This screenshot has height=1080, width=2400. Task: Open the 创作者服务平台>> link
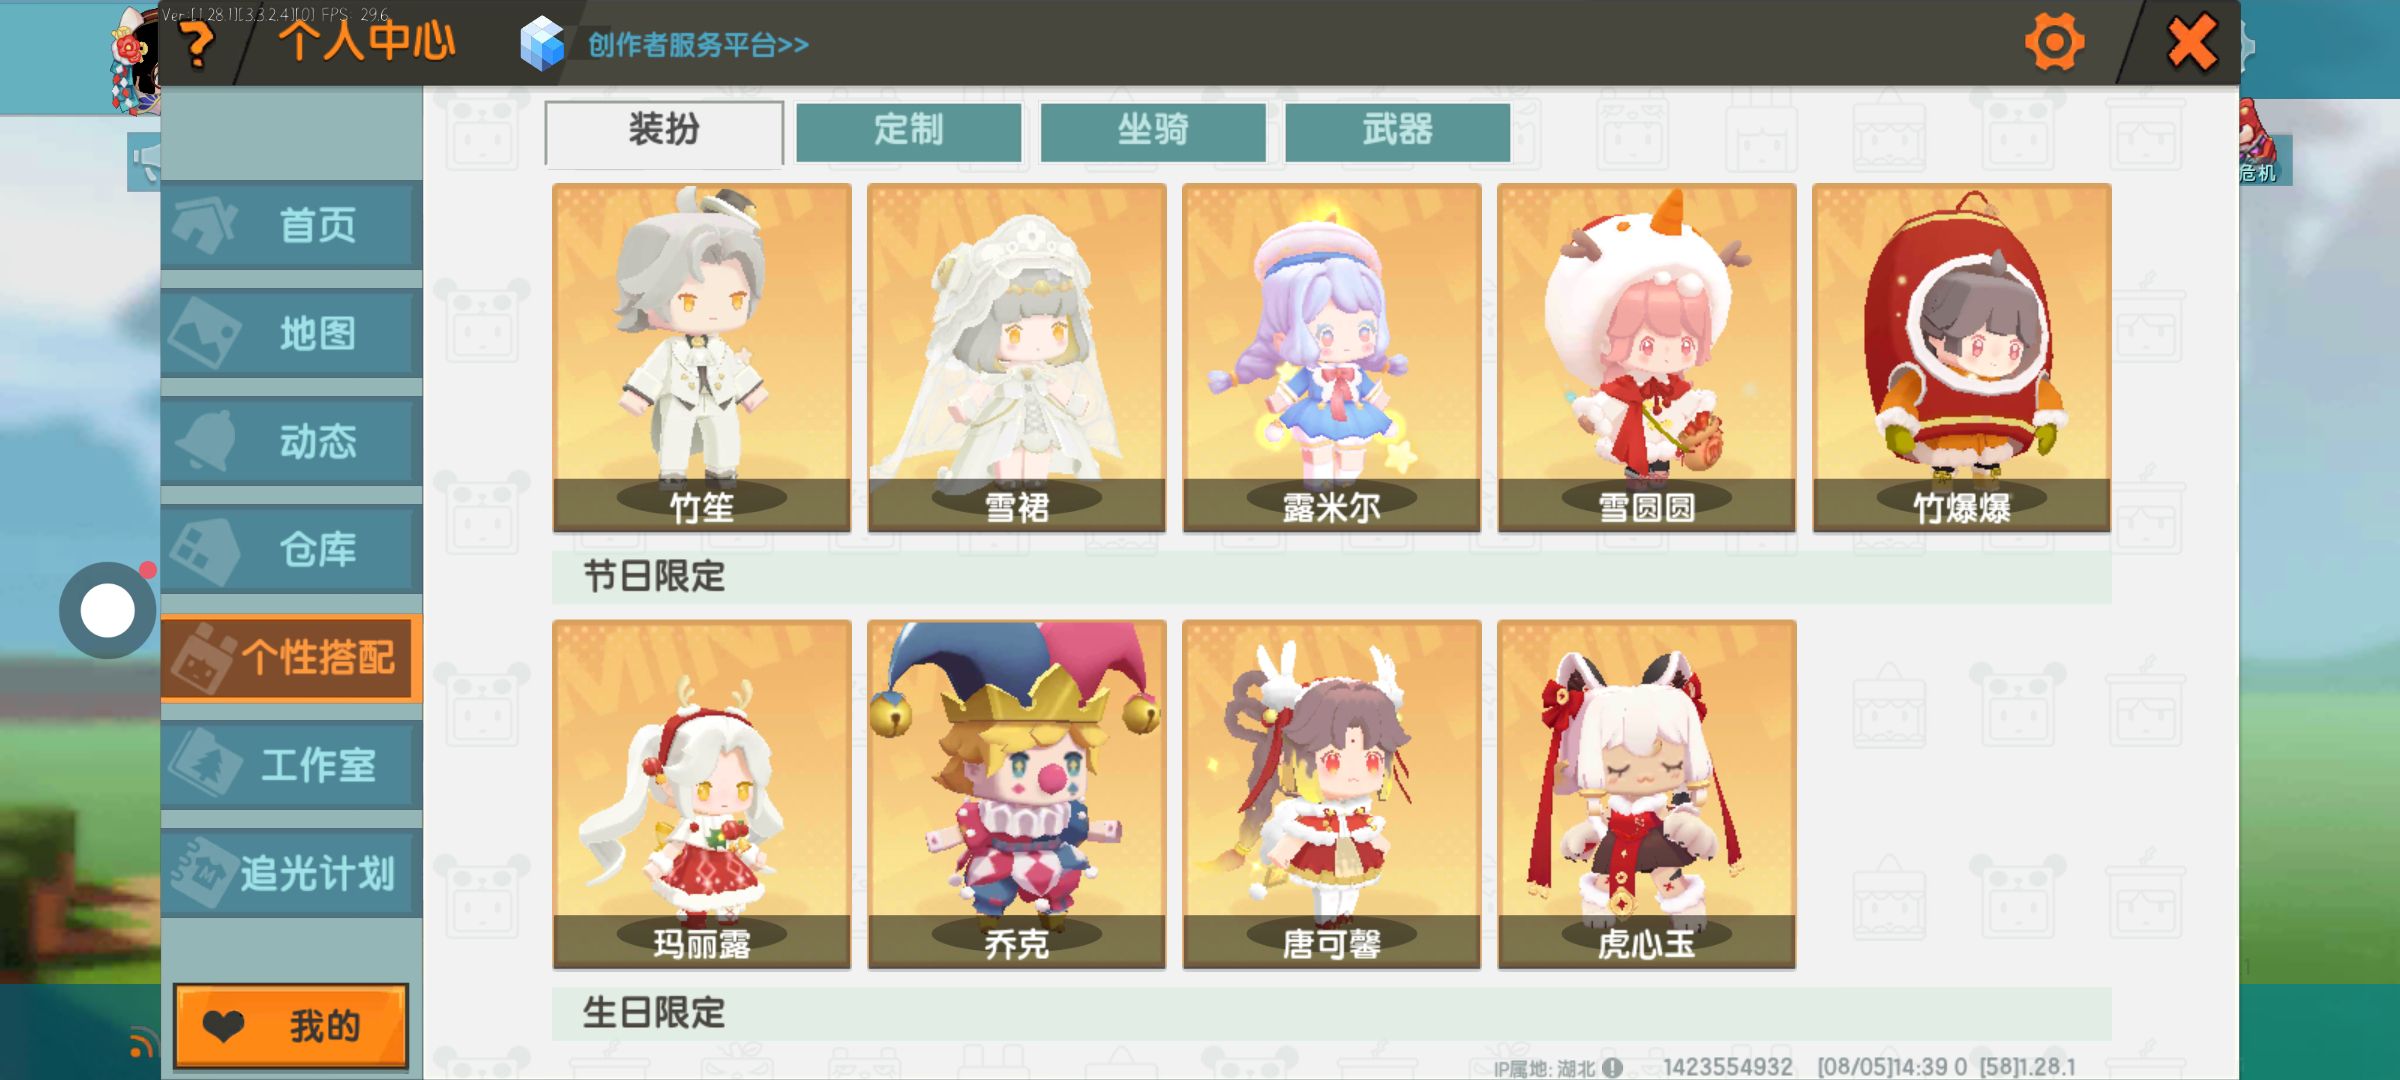pos(698,45)
